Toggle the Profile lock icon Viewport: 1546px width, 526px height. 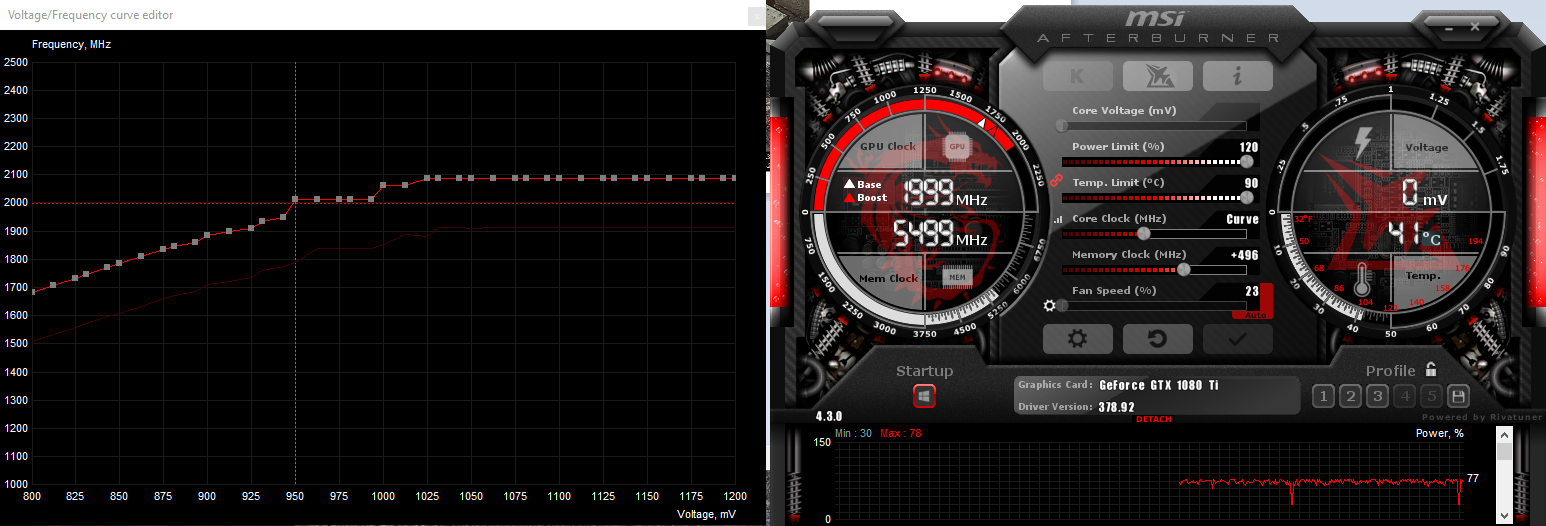[x=1431, y=369]
